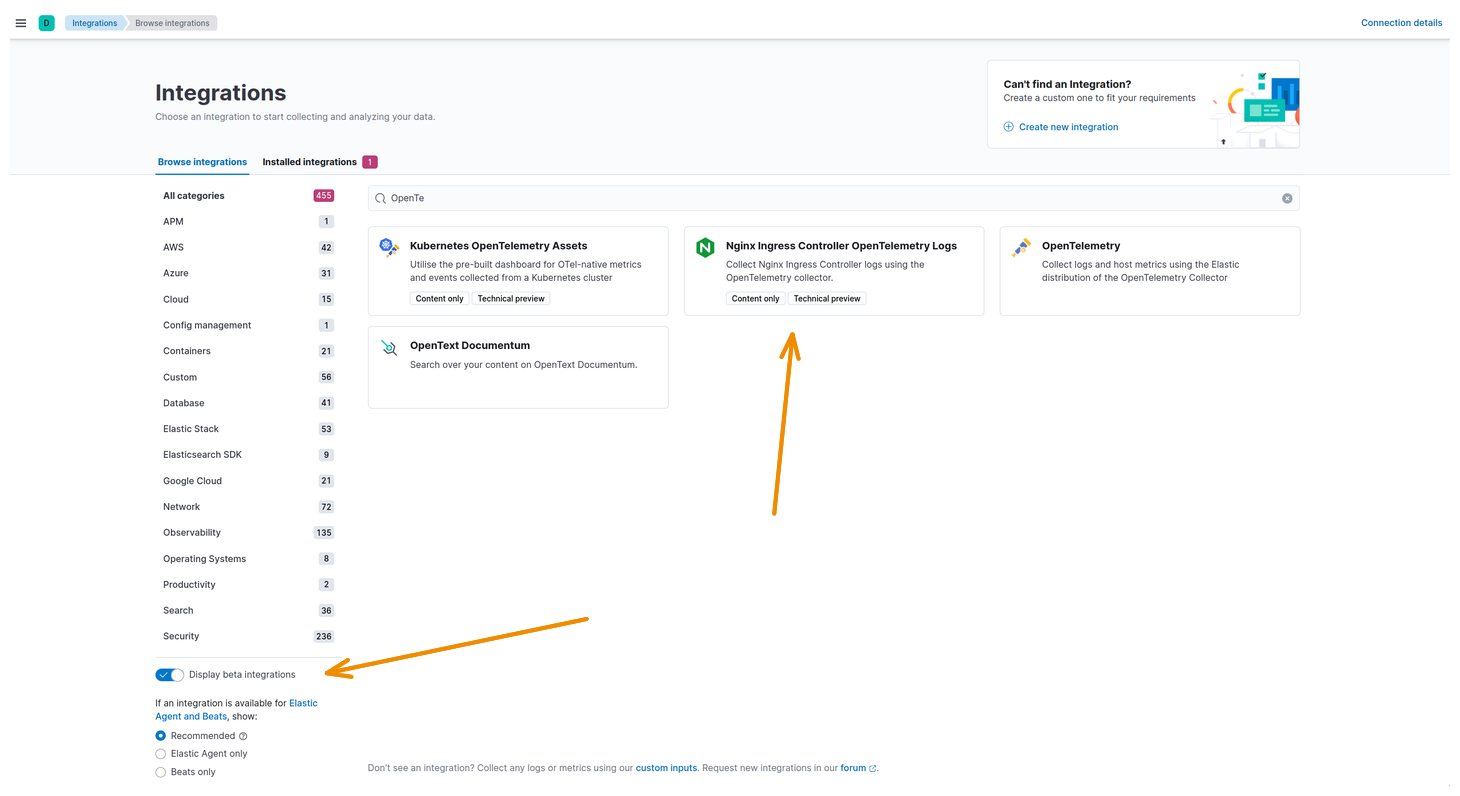Switch to Browse integrations tab
Image resolution: width=1460 pixels, height=796 pixels.
click(202, 162)
